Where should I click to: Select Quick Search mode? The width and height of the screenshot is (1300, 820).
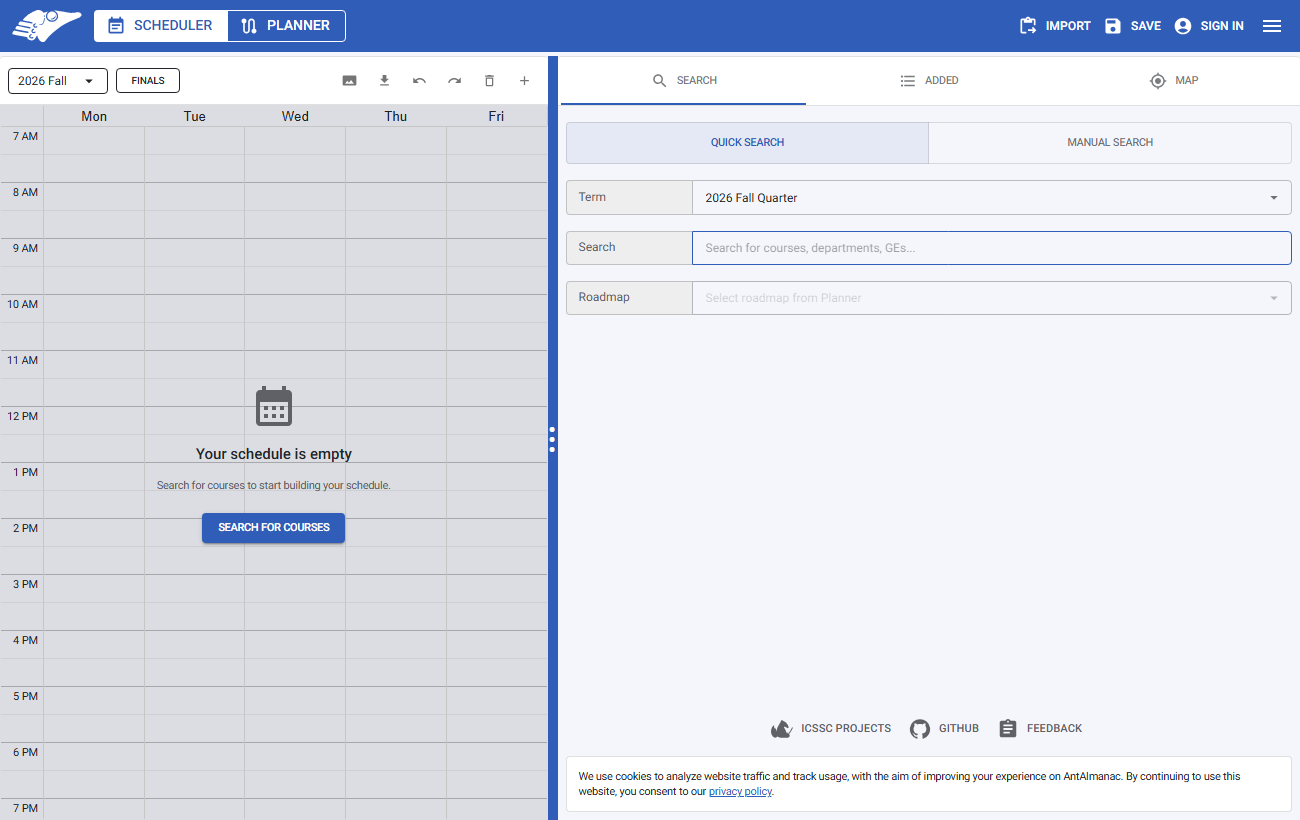click(x=747, y=143)
